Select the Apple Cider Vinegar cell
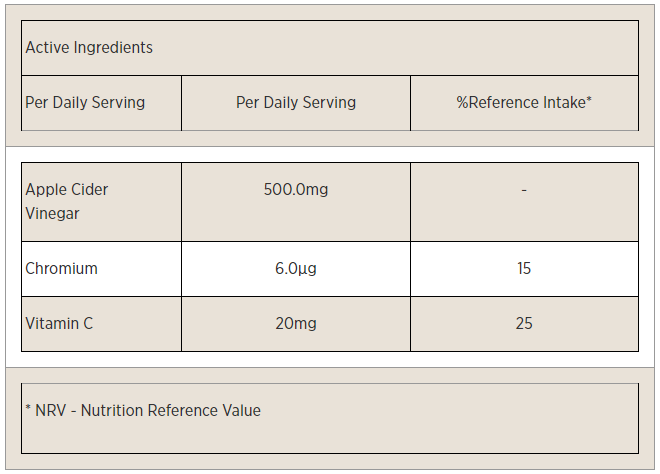The image size is (660, 474). point(101,202)
